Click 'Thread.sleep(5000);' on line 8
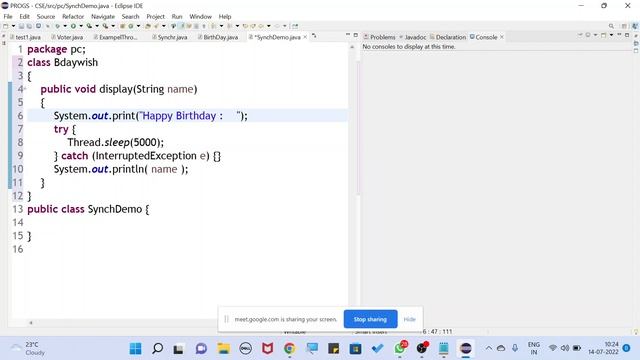 [x=116, y=142]
